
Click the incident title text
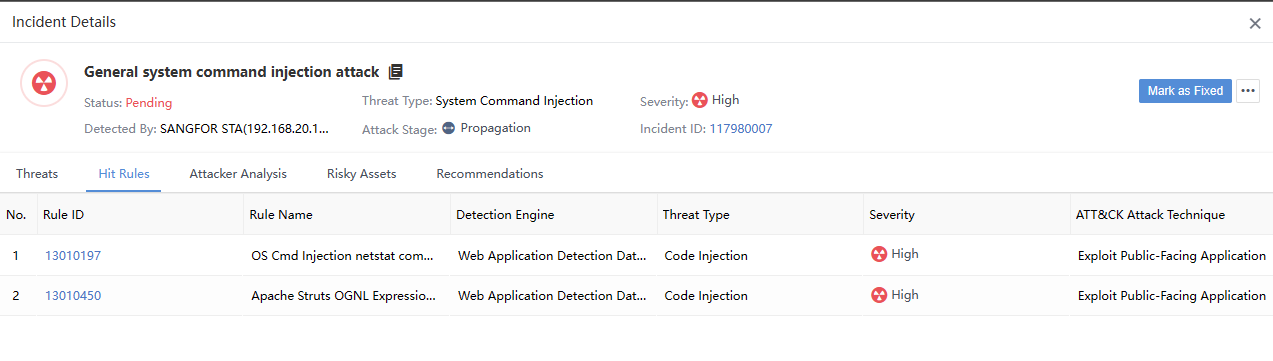coord(232,72)
